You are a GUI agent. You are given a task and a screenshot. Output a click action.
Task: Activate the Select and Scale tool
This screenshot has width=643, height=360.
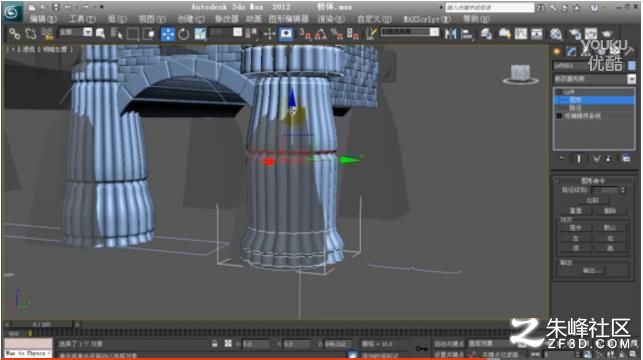tap(200, 34)
